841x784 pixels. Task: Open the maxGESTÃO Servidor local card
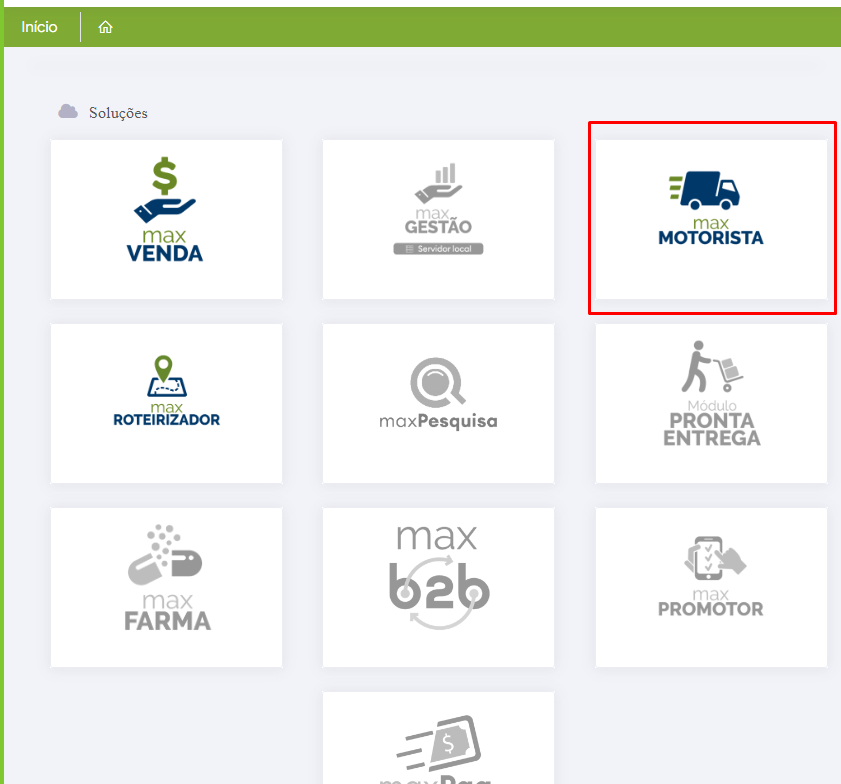click(438, 219)
